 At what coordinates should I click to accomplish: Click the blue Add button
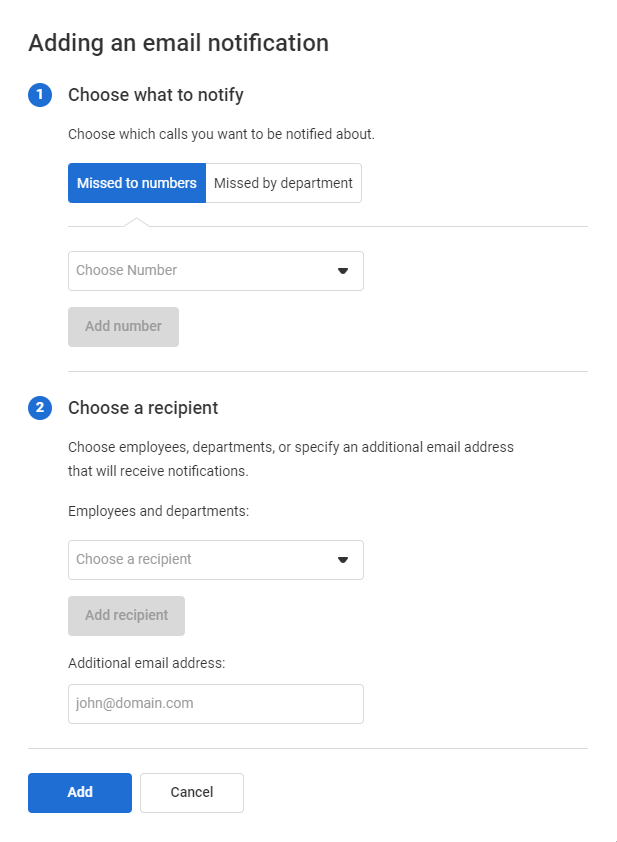pos(80,793)
